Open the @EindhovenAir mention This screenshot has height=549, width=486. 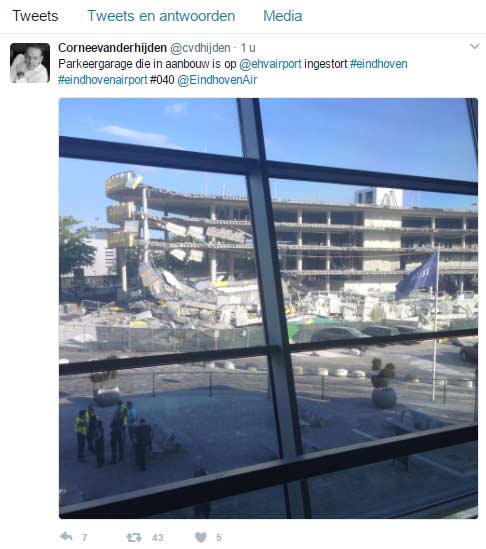tap(217, 80)
